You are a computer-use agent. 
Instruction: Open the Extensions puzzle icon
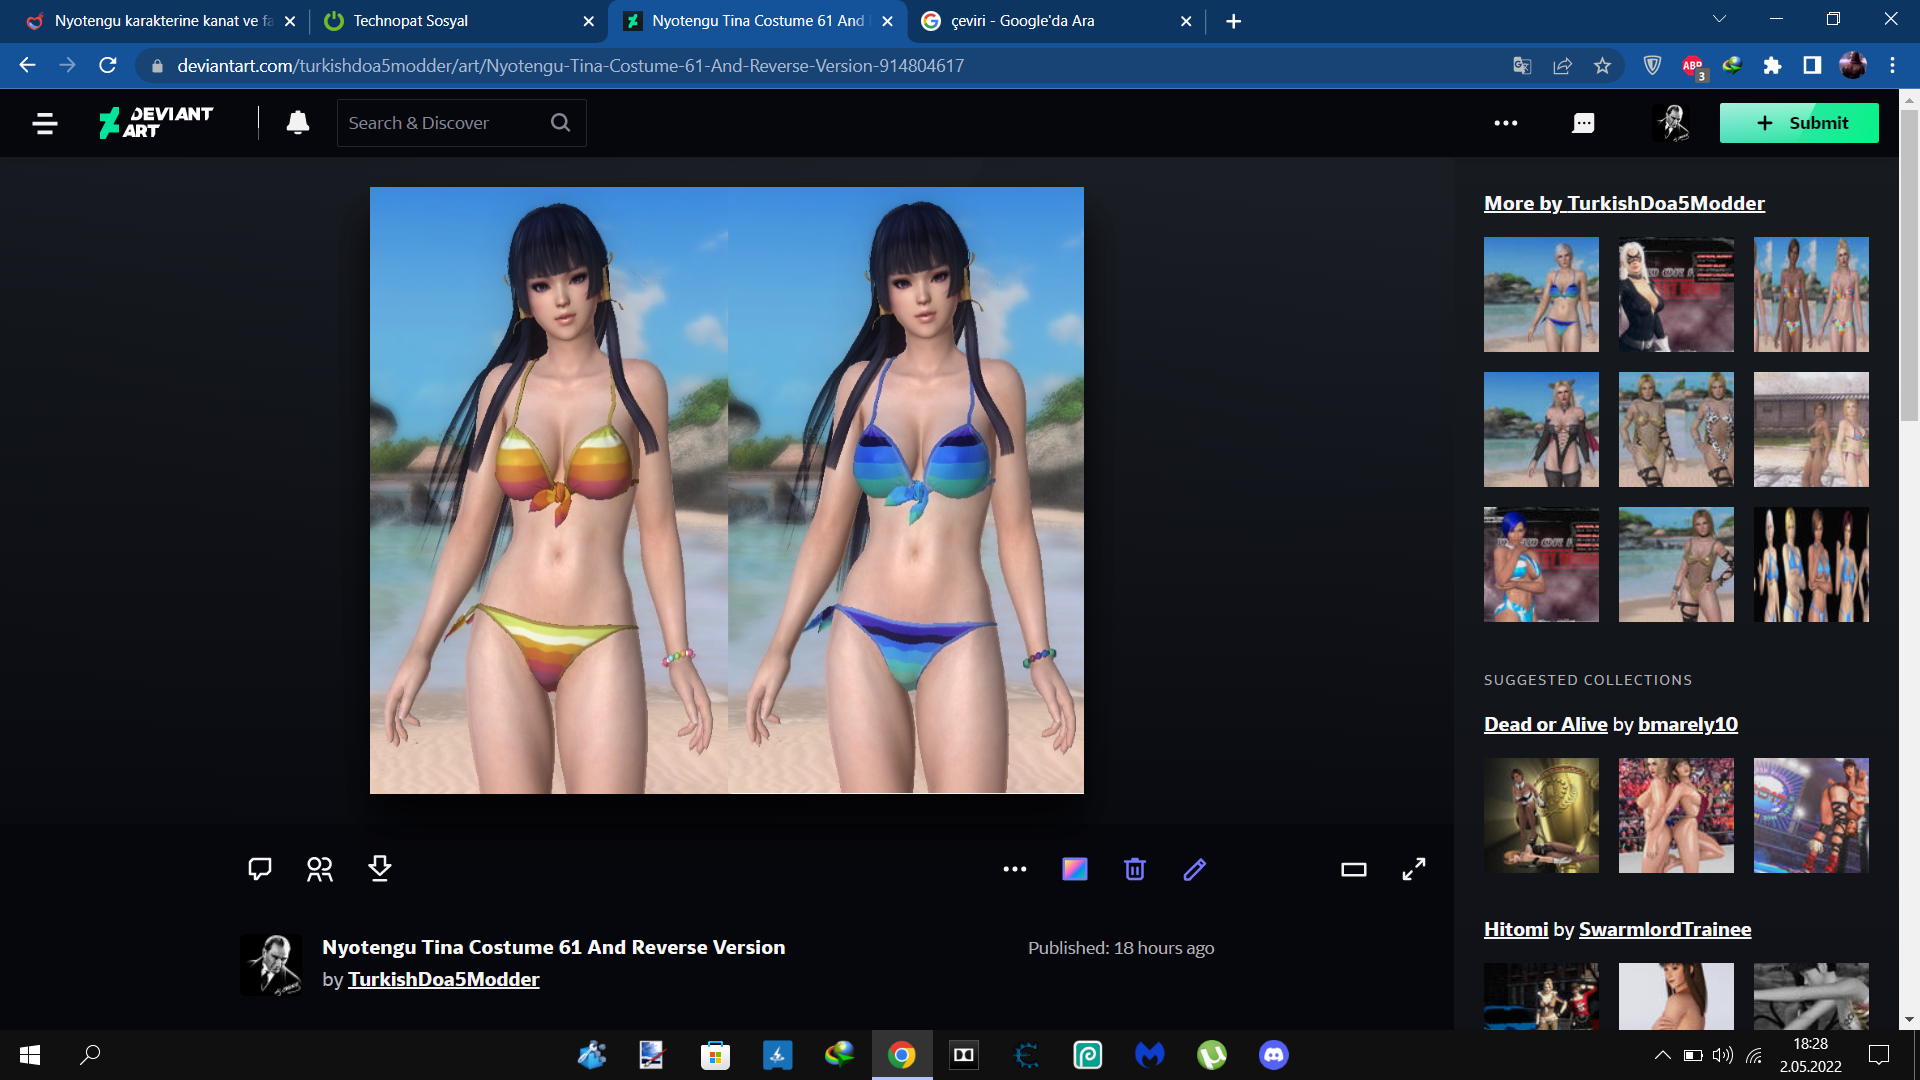pyautogui.click(x=1772, y=65)
